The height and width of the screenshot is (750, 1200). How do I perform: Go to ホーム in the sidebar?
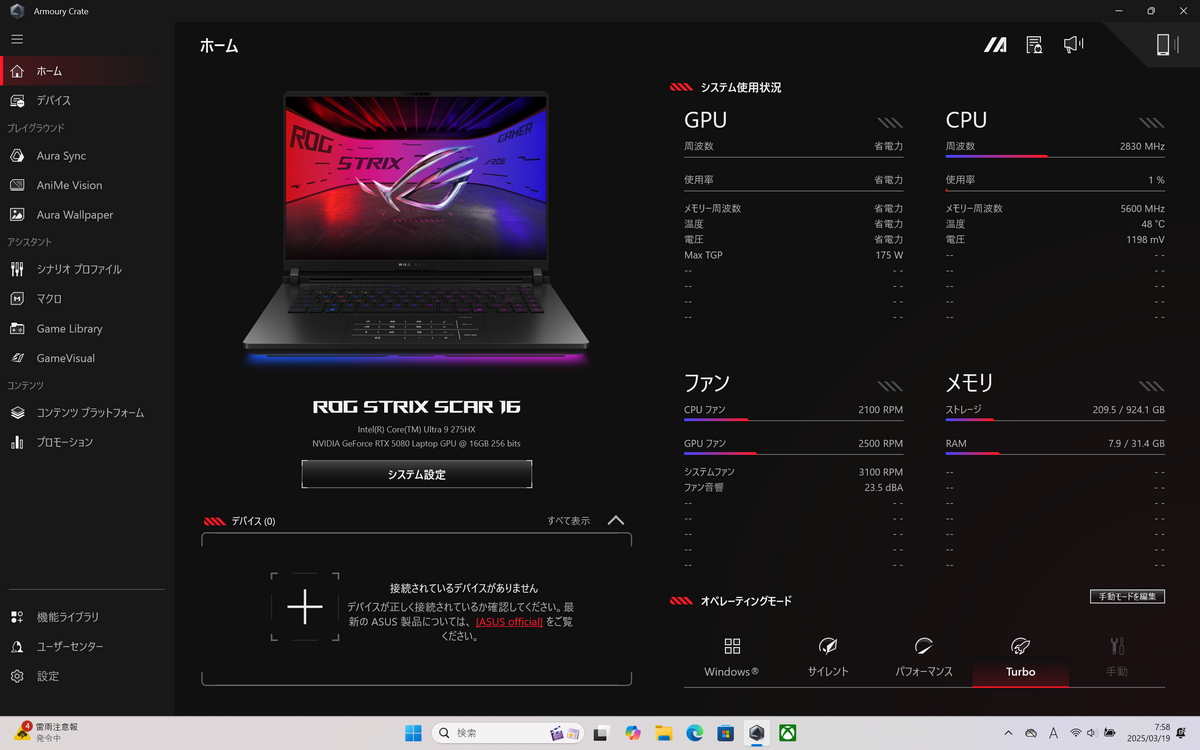87,71
